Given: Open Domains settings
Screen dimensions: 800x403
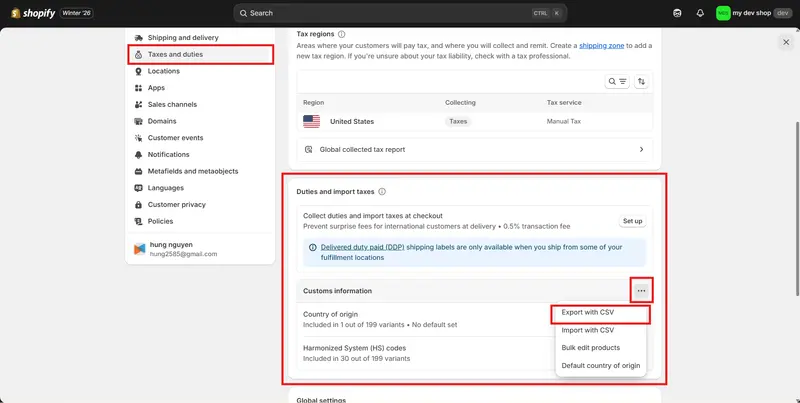Looking at the screenshot, I should tap(200, 121).
